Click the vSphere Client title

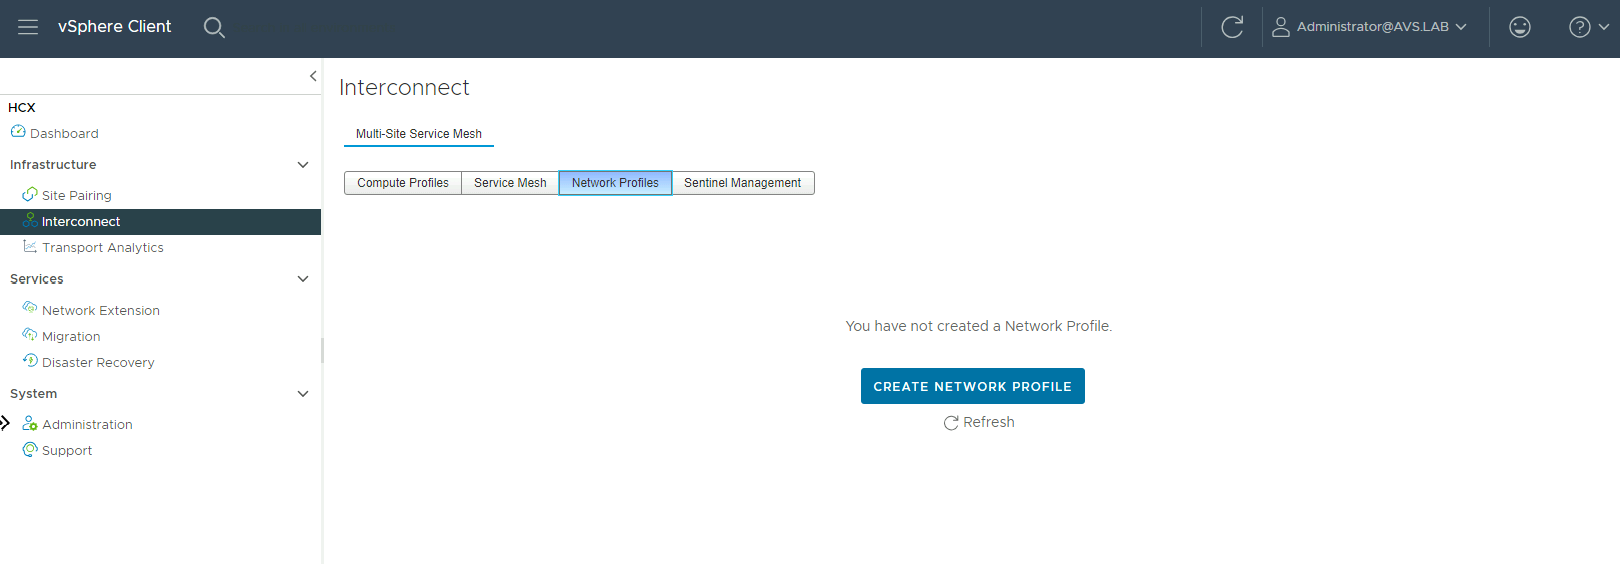coord(115,27)
